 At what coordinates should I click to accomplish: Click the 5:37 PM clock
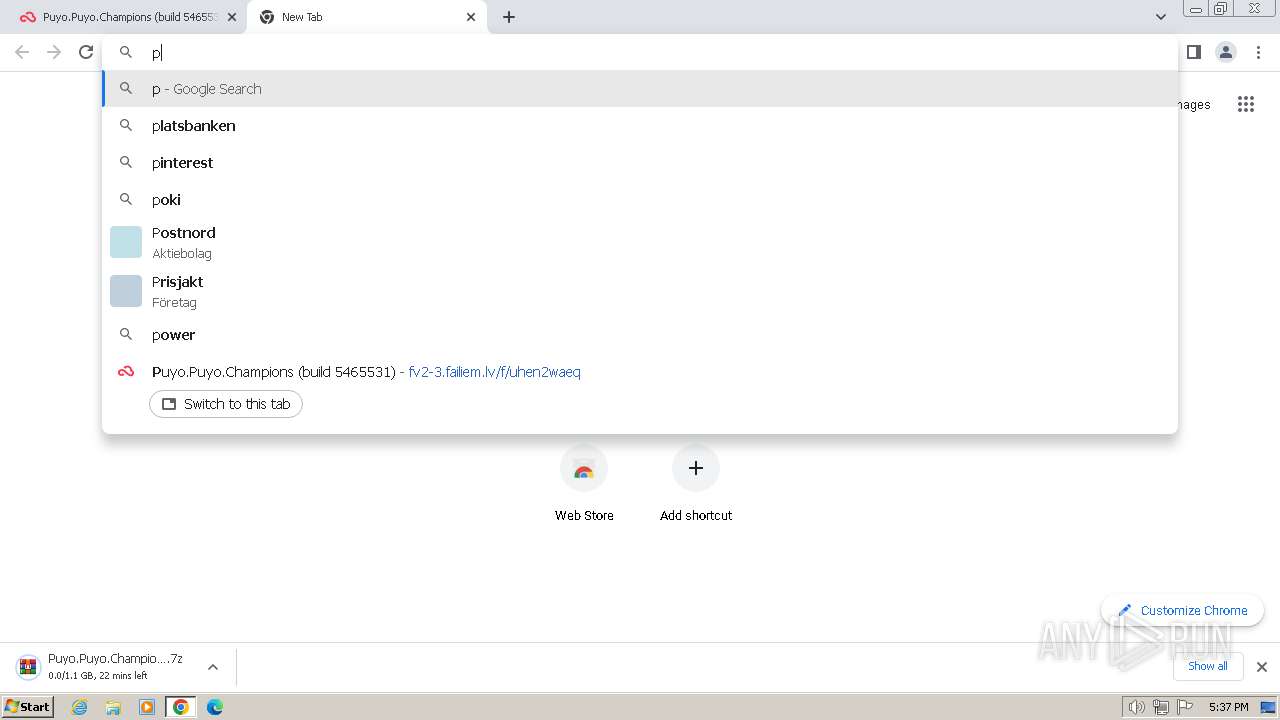point(1228,707)
